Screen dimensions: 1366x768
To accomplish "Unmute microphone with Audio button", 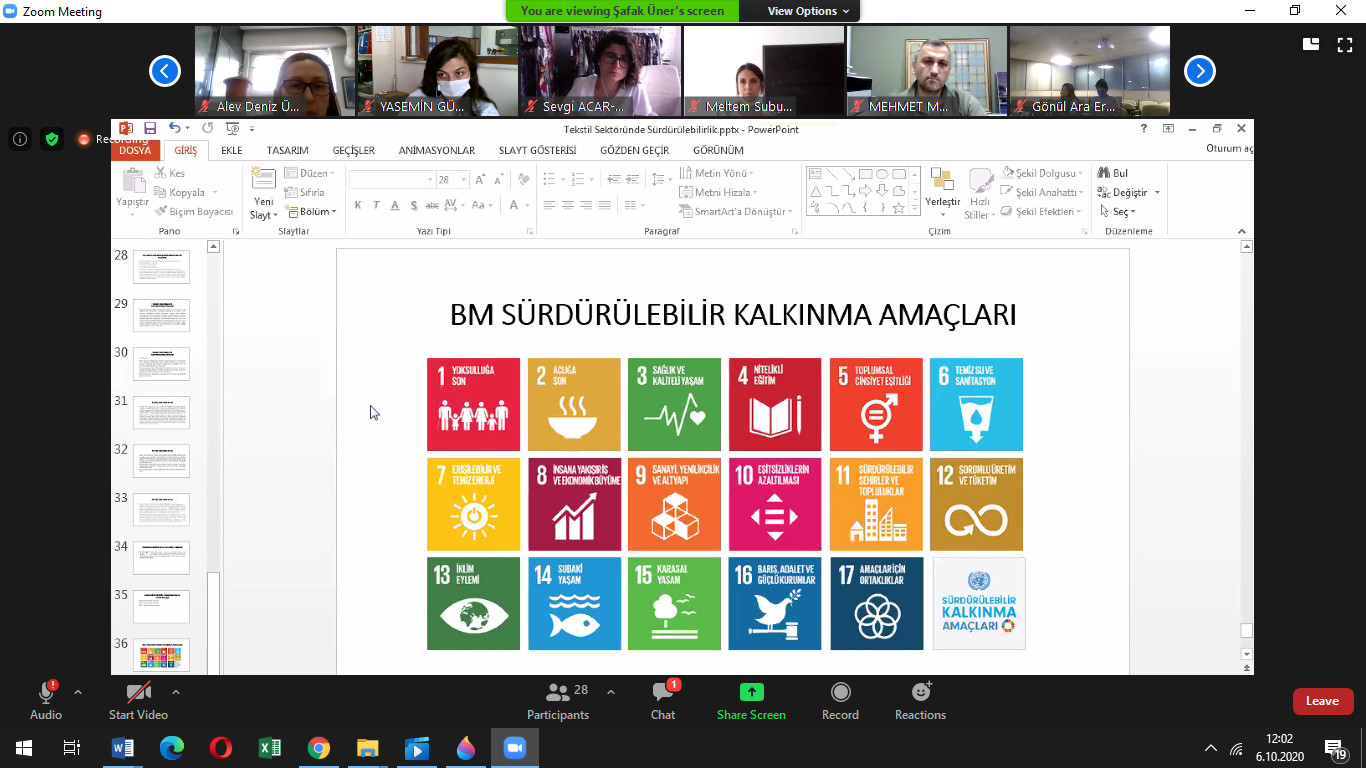I will coord(46,701).
